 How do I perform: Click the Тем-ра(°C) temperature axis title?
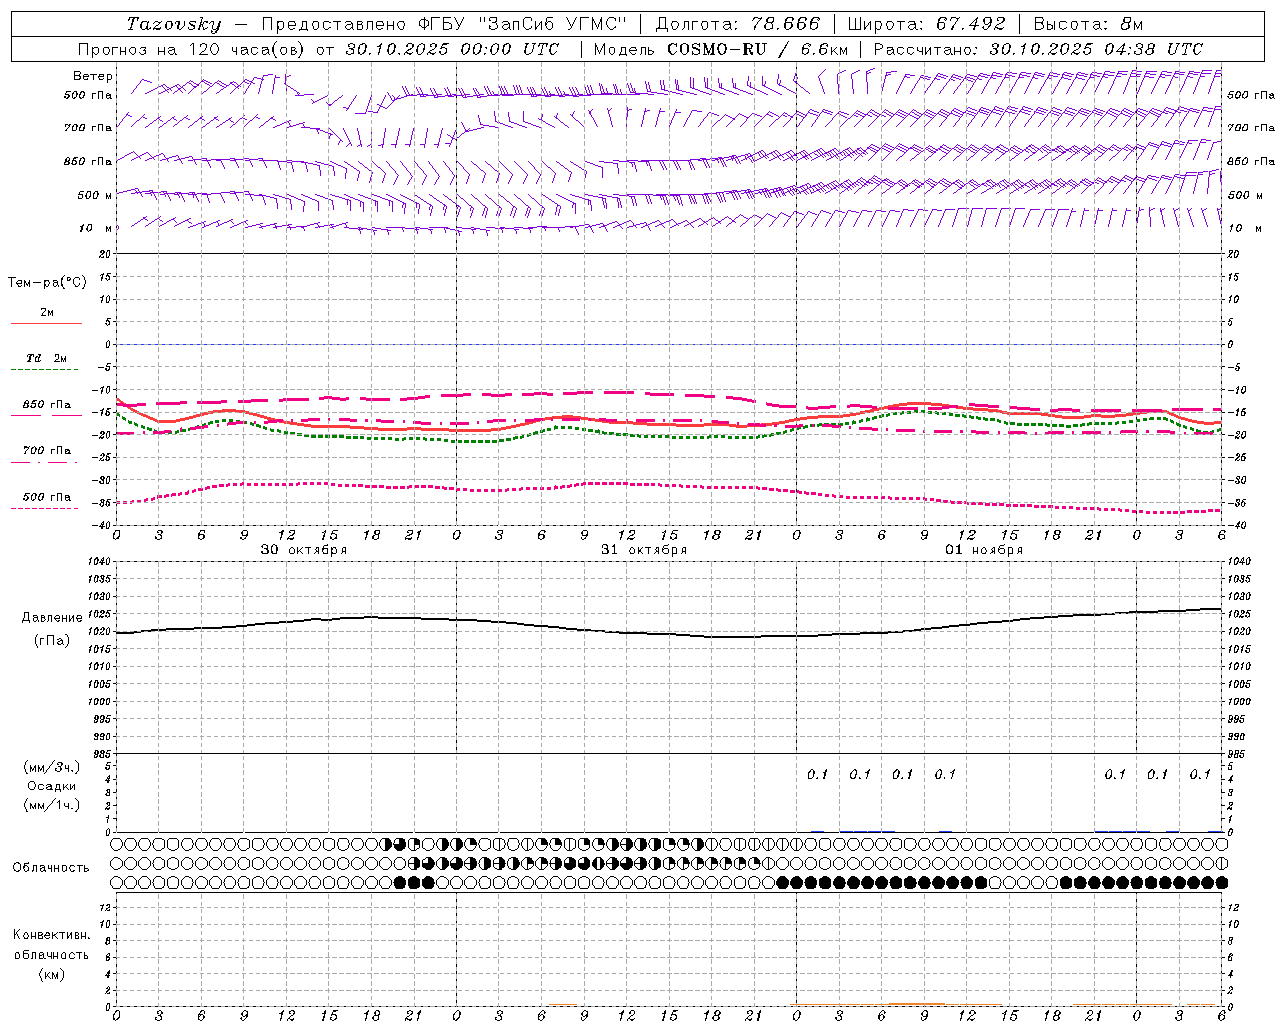pos(47,283)
